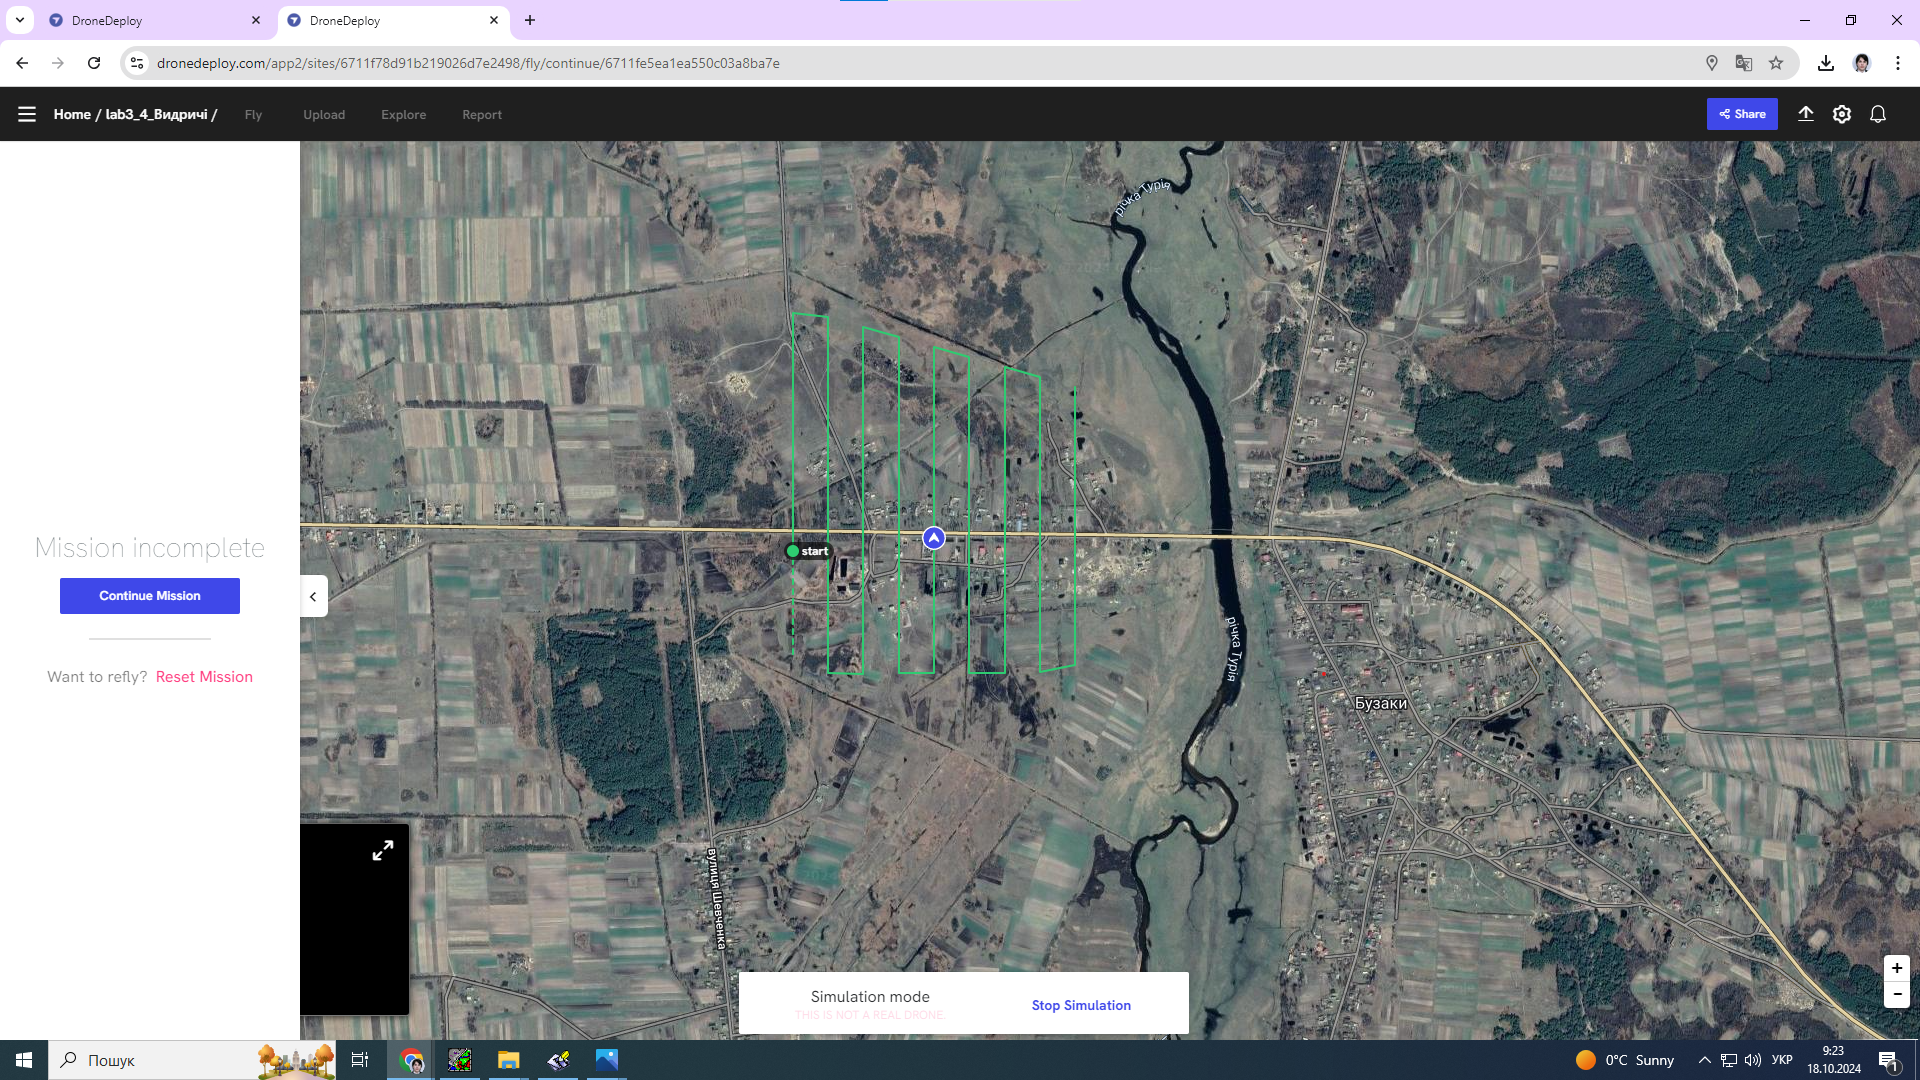Image resolution: width=1920 pixels, height=1080 pixels.
Task: Zoom in the map with plus button
Action: coord(1896,968)
